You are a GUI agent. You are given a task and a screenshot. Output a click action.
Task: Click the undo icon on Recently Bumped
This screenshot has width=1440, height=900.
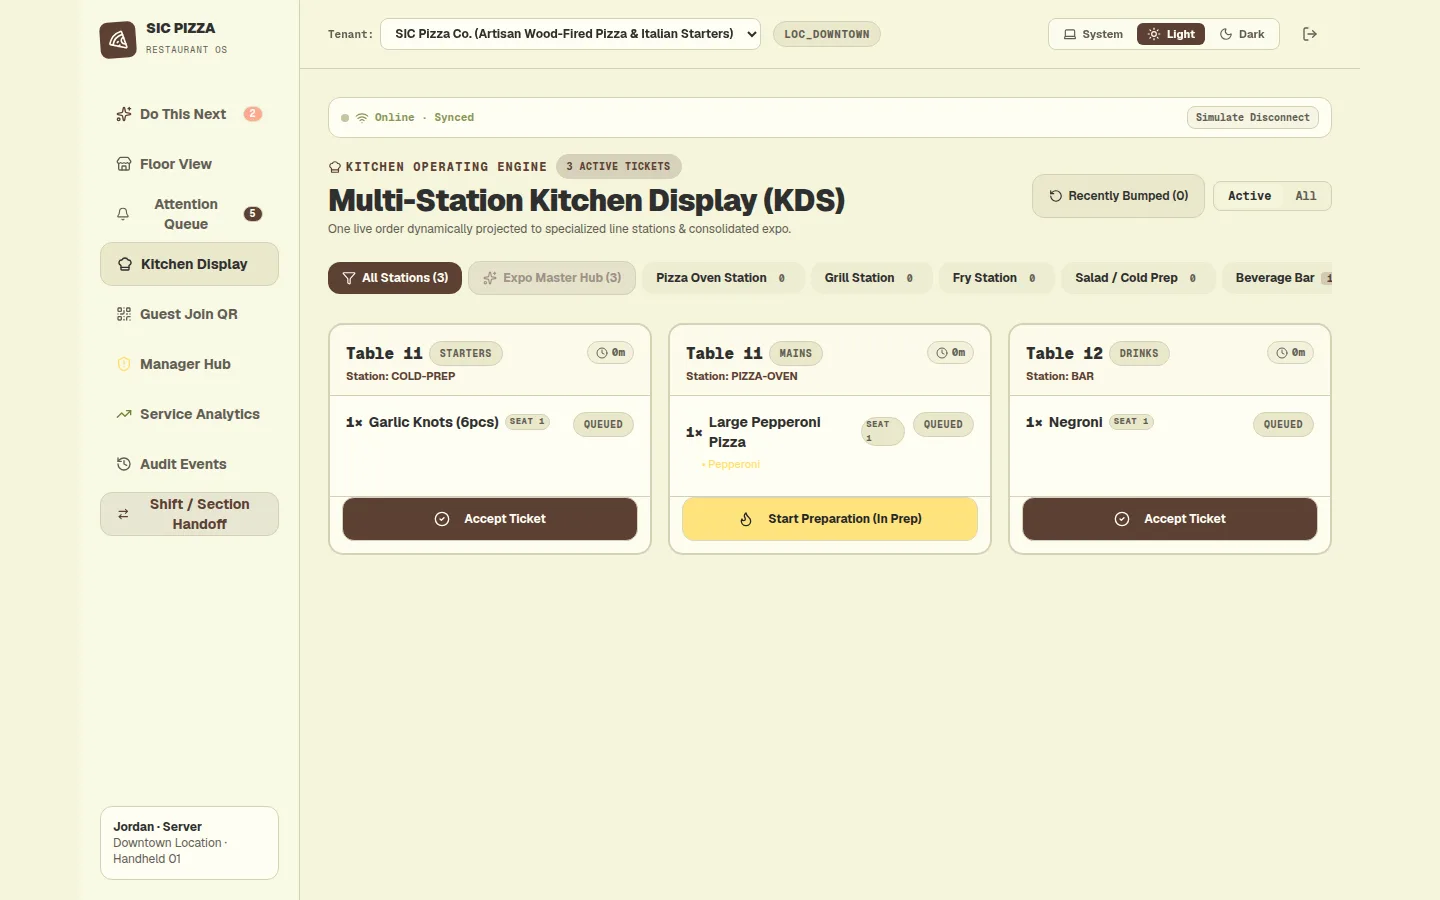click(x=1055, y=196)
